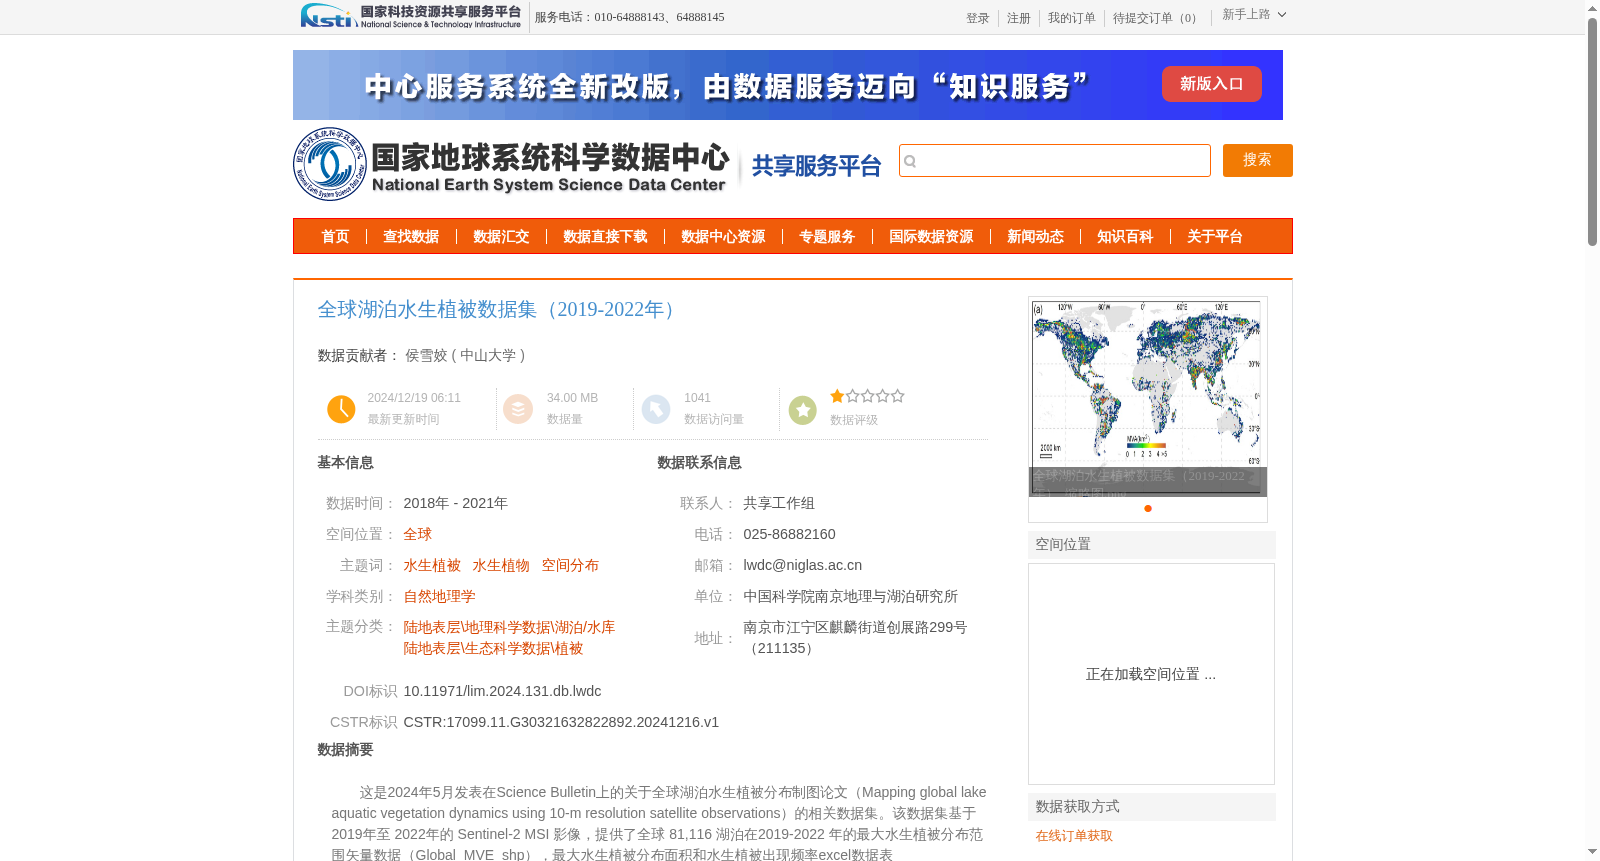Focus the search input field
Viewport: 1600px width, 861px height.
point(1055,161)
